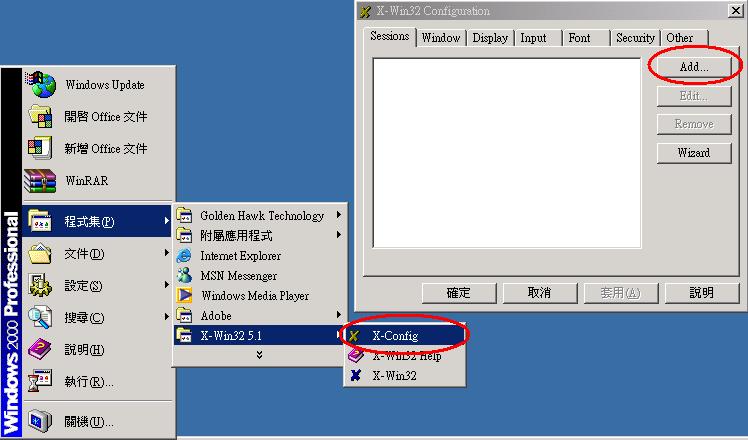Screen dimensions: 748x440
Task: Click the Windows Update globe icon
Action: [x=41, y=84]
